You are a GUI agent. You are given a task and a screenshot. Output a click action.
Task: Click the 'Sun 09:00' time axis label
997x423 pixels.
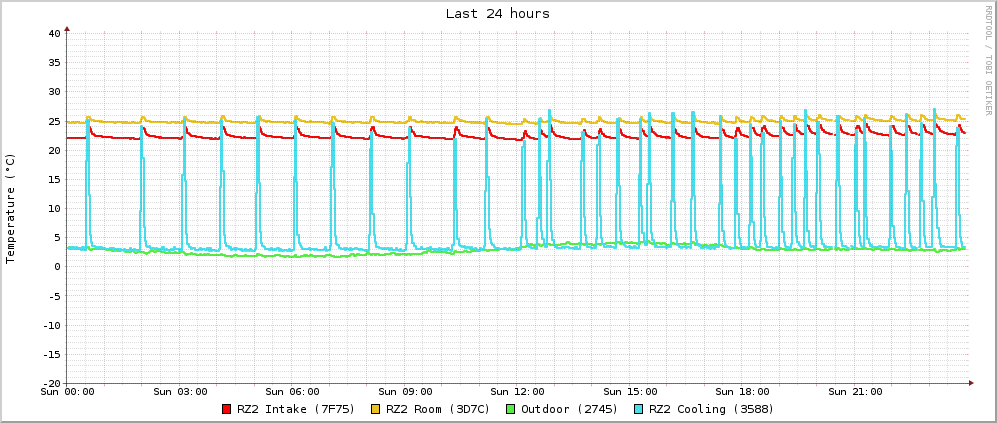[x=405, y=391]
